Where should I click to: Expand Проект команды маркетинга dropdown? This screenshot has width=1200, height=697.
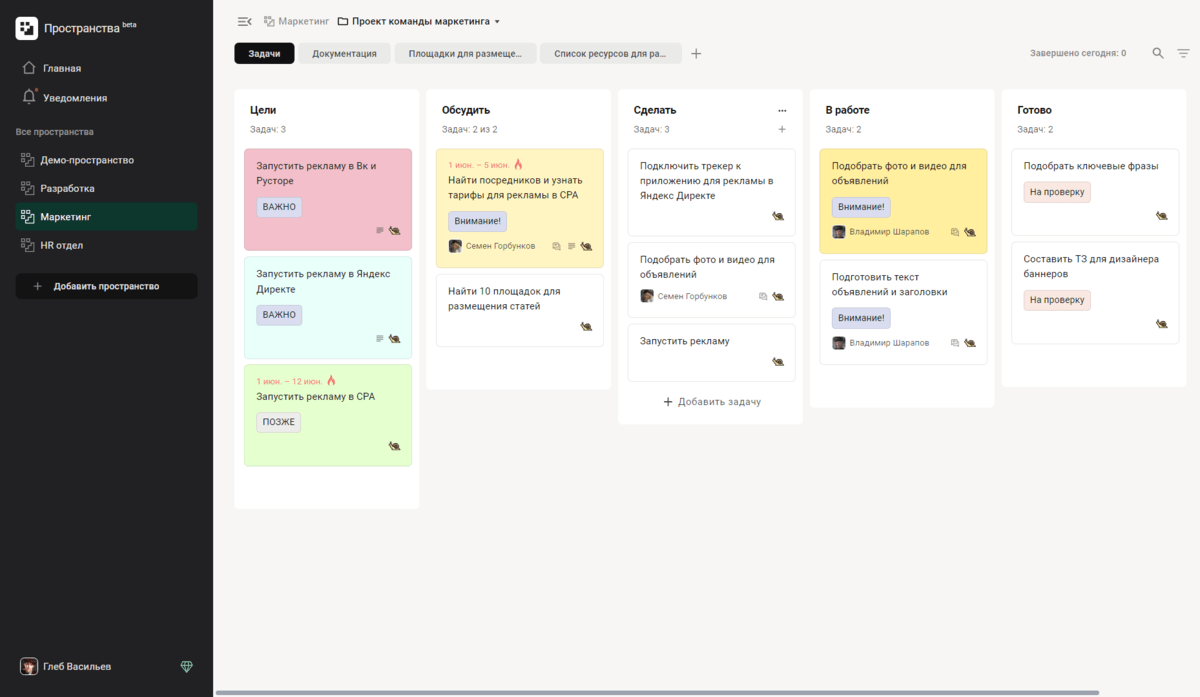tap(497, 21)
